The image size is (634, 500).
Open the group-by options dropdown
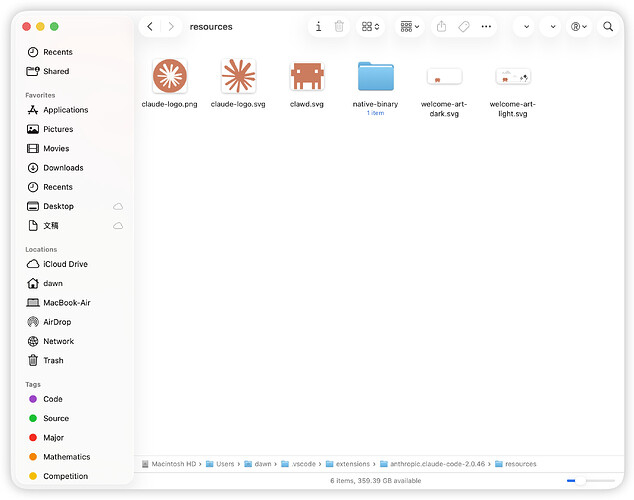pos(410,27)
